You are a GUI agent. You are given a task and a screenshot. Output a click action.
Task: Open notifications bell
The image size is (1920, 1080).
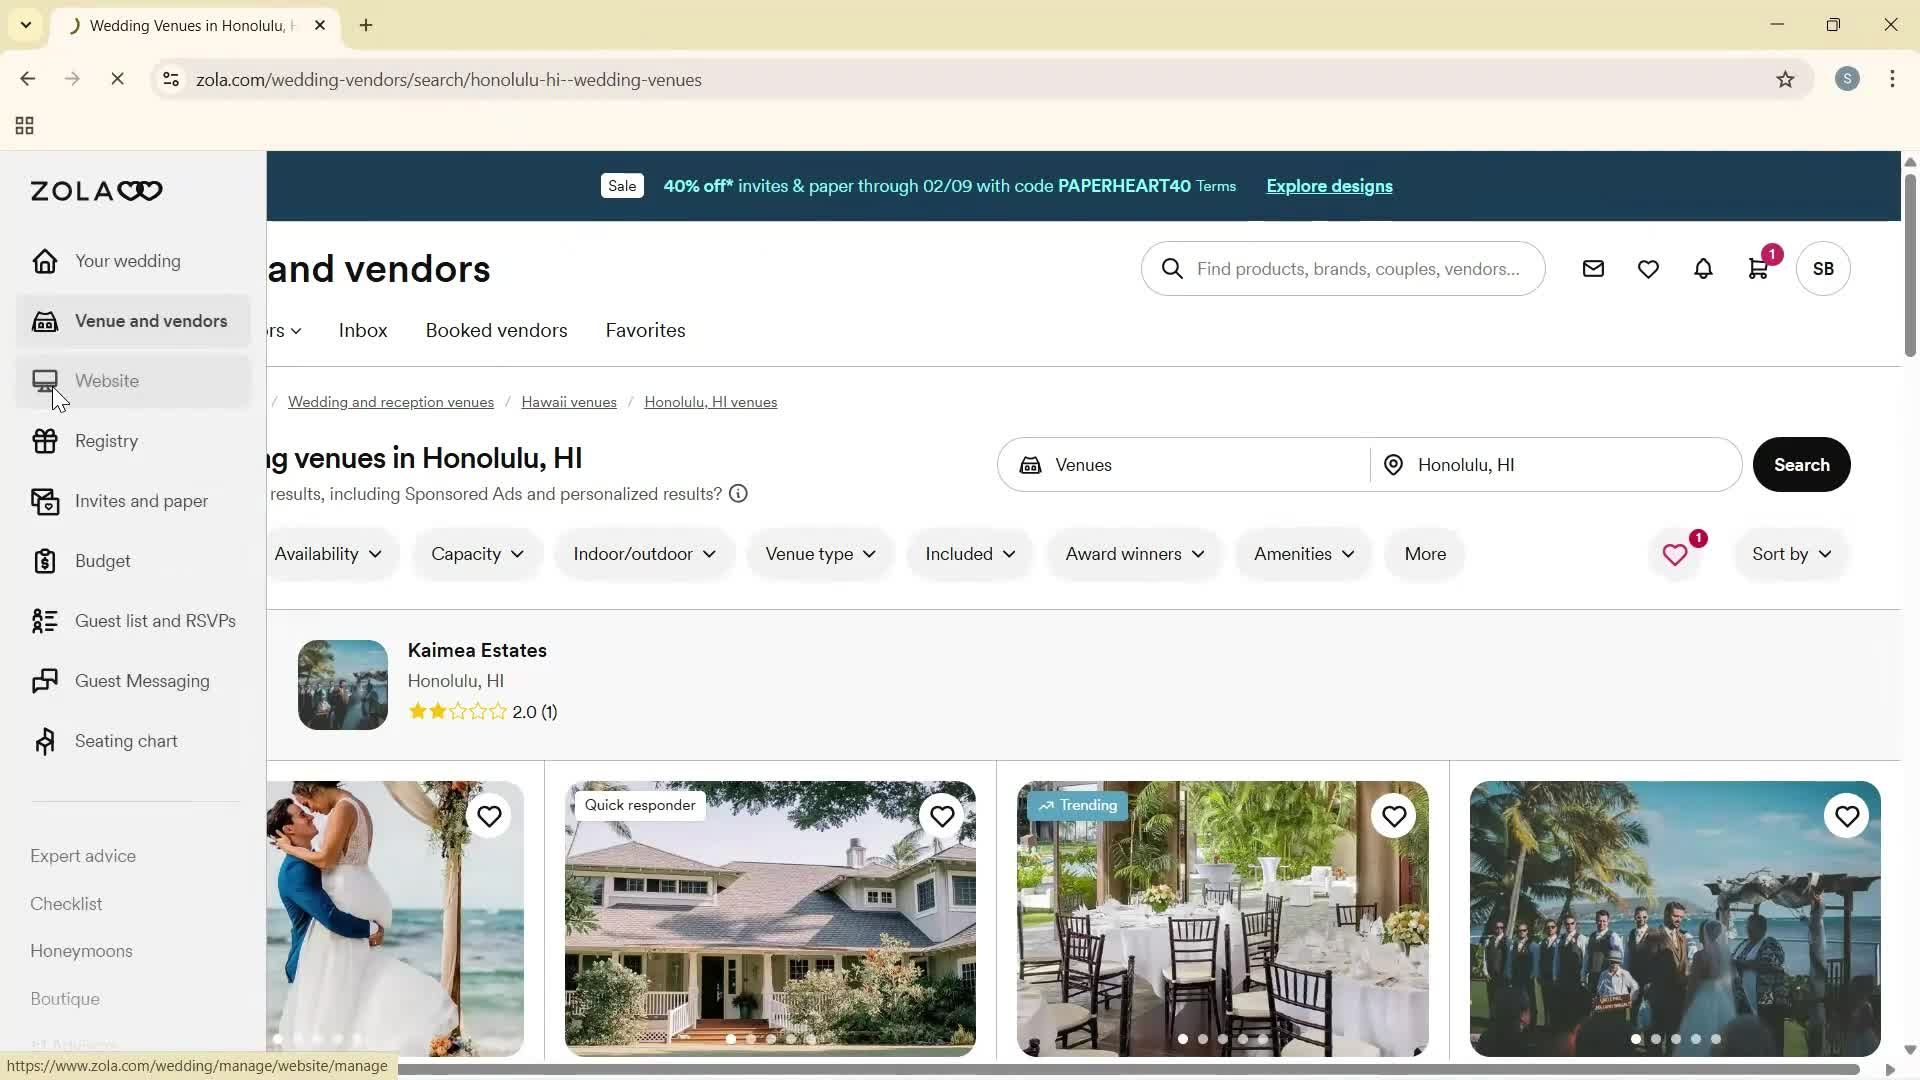point(1703,268)
